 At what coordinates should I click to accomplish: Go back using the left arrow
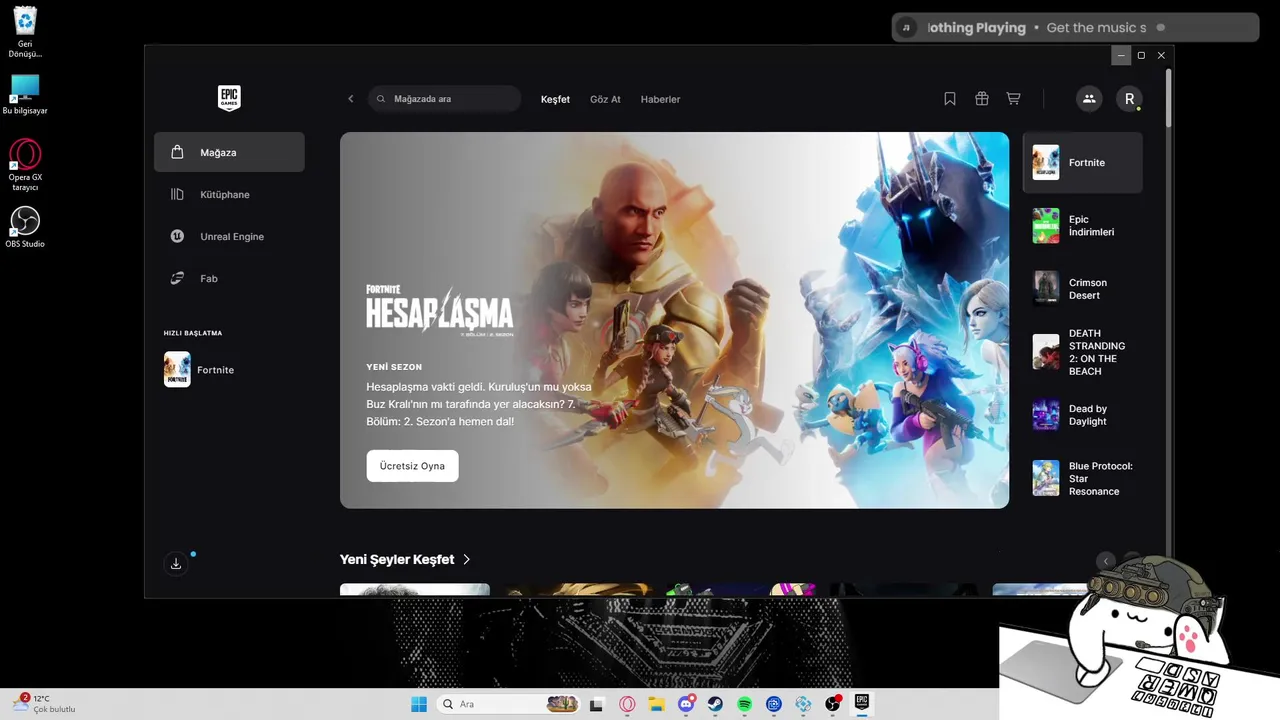[351, 99]
